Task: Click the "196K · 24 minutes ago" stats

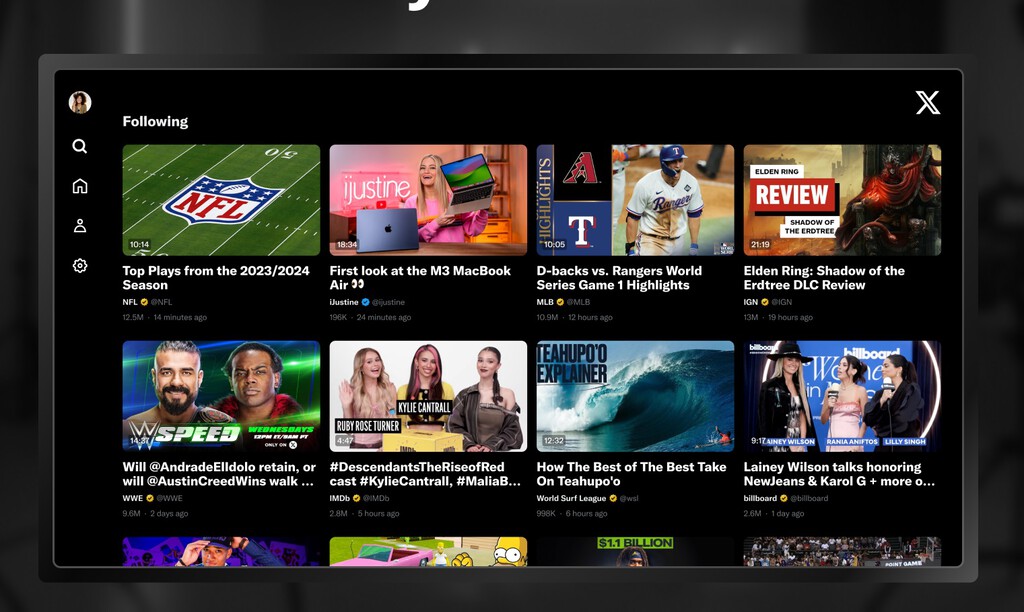Action: [x=370, y=317]
